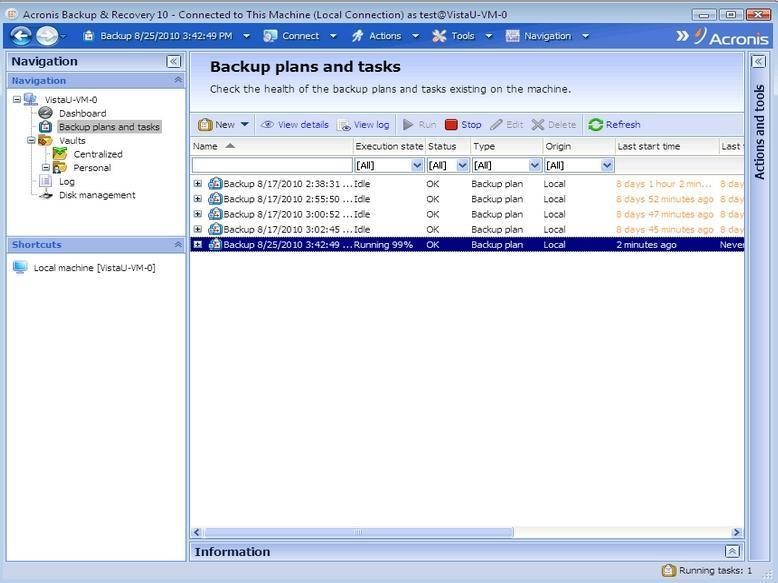Screen dimensions: 778x583
Task: Open Disk management
Action: click(x=97, y=195)
